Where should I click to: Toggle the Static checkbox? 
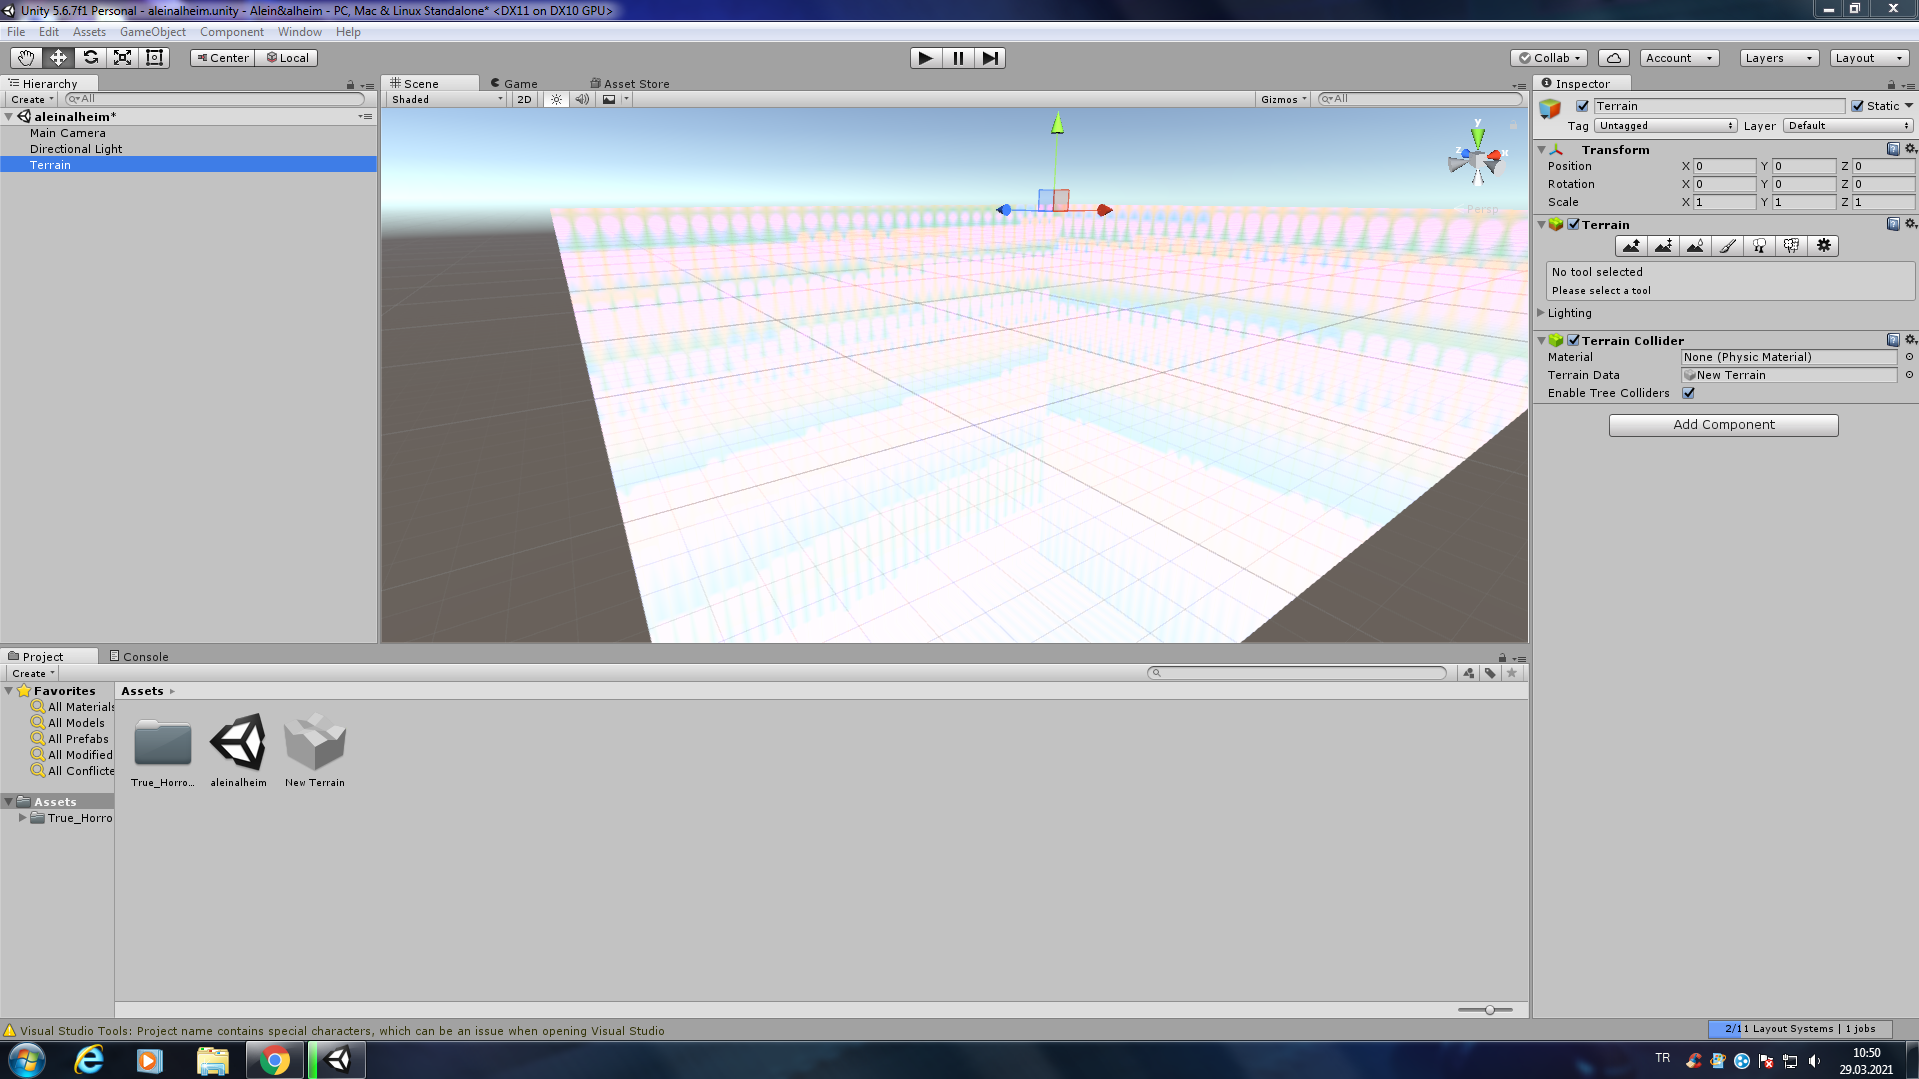(x=1857, y=106)
